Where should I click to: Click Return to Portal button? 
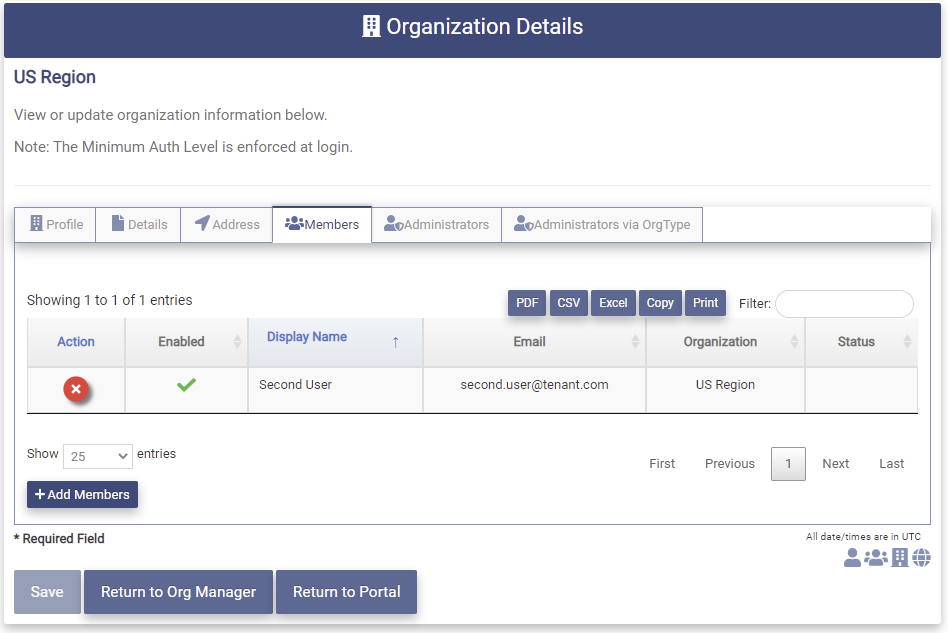(346, 592)
